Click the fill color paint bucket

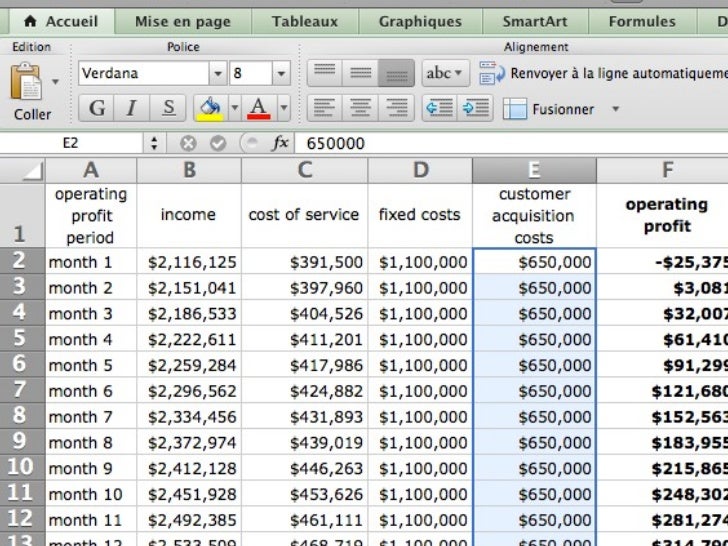(x=209, y=108)
